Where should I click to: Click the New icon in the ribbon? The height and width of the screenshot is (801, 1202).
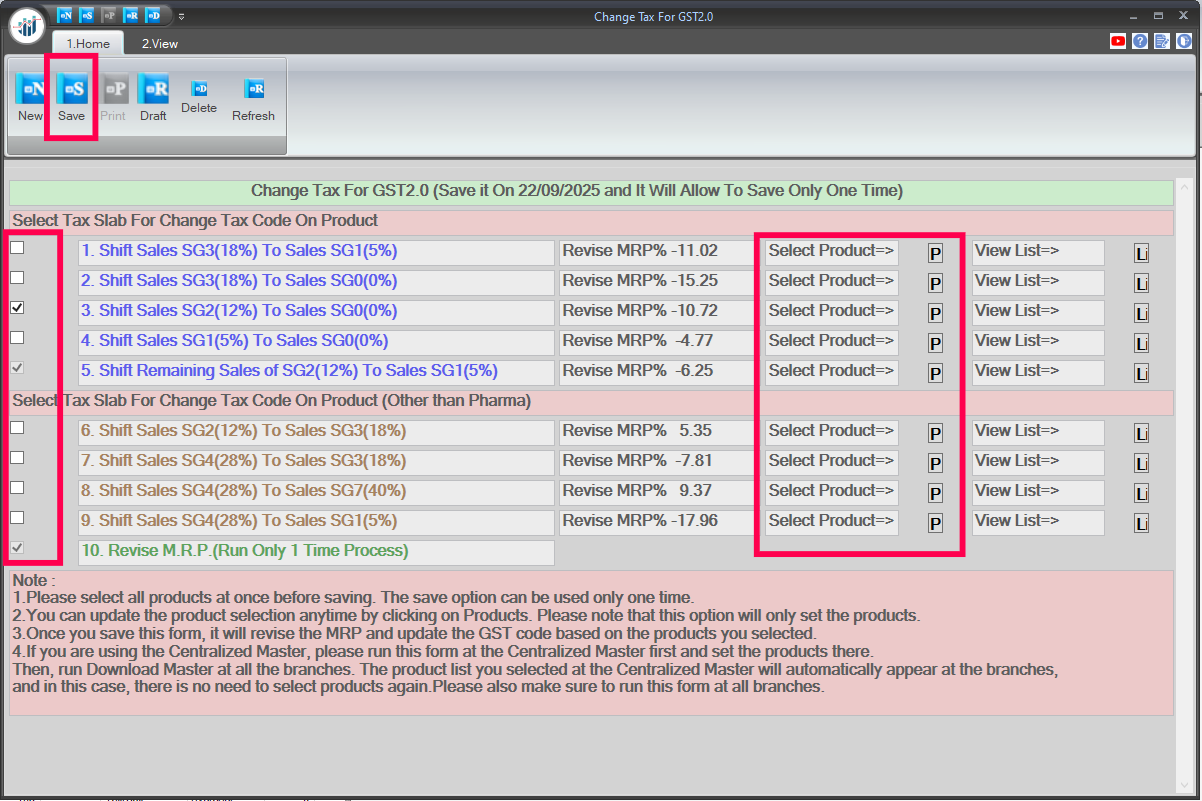31,91
